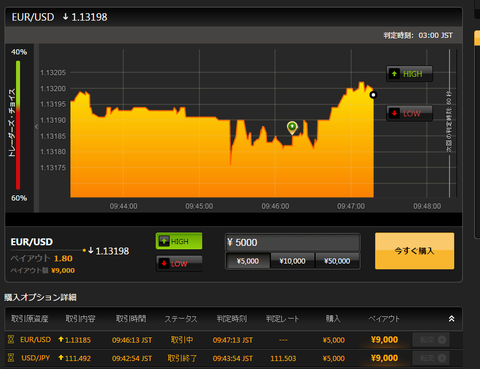The width and height of the screenshot is (480, 369).
Task: Click the 取引時間 column header
Action: click(131, 319)
